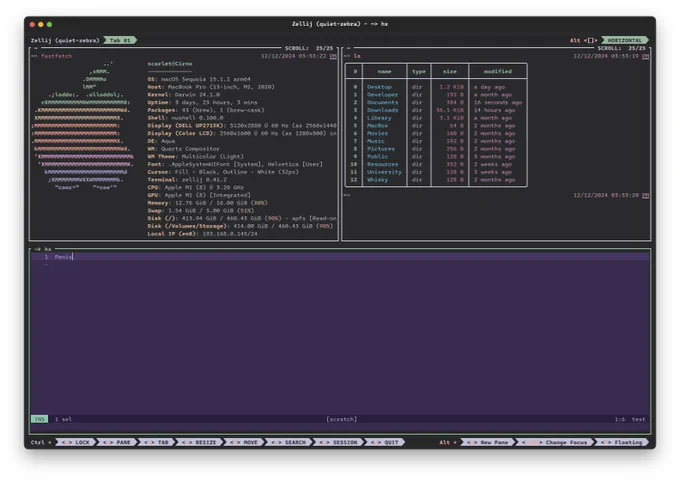This screenshot has height=481, width=680.
Task: Select MOVE mode in status bar
Action: click(244, 442)
